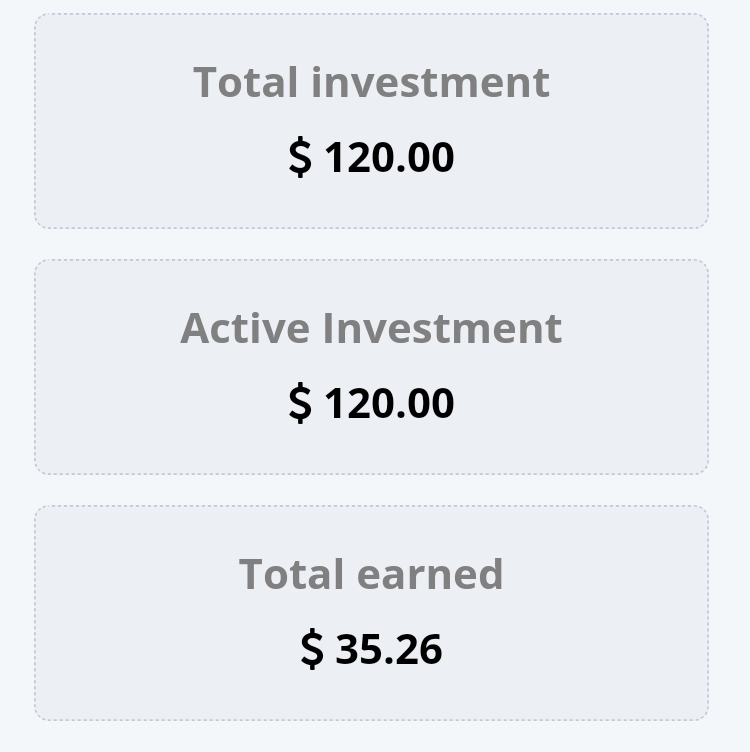Click the 35.26 value under Total earned
The image size is (750, 752).
pos(389,650)
